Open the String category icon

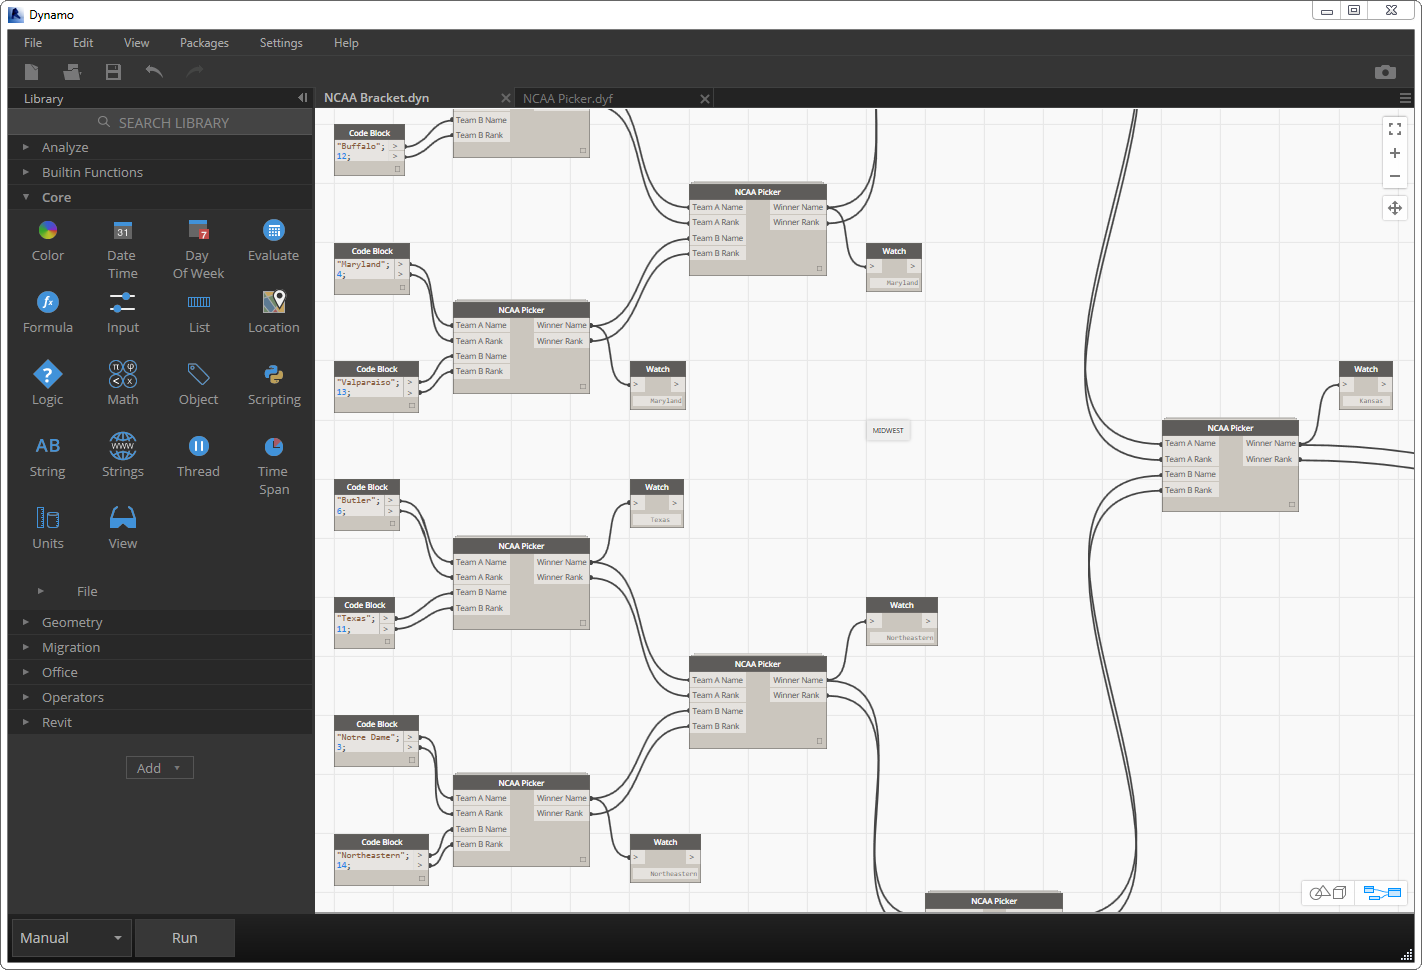(48, 446)
